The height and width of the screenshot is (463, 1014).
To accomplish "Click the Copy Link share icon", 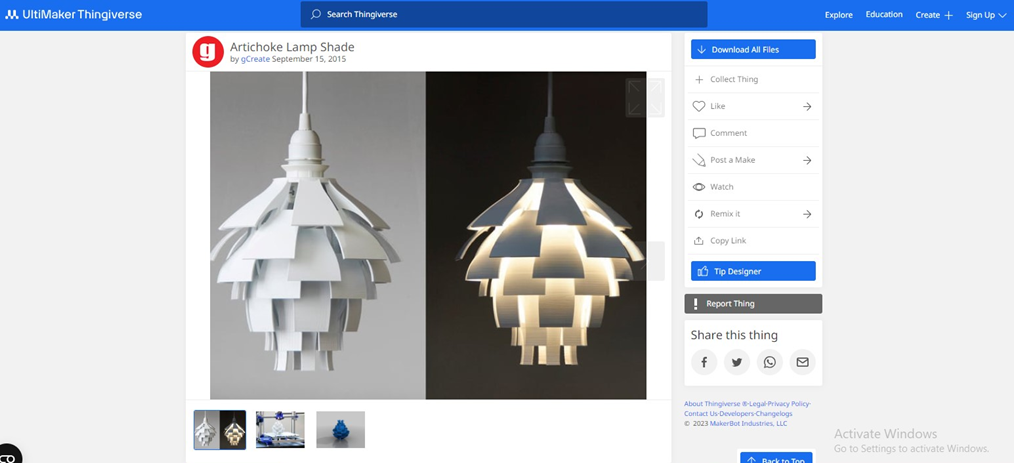I will [x=698, y=241].
